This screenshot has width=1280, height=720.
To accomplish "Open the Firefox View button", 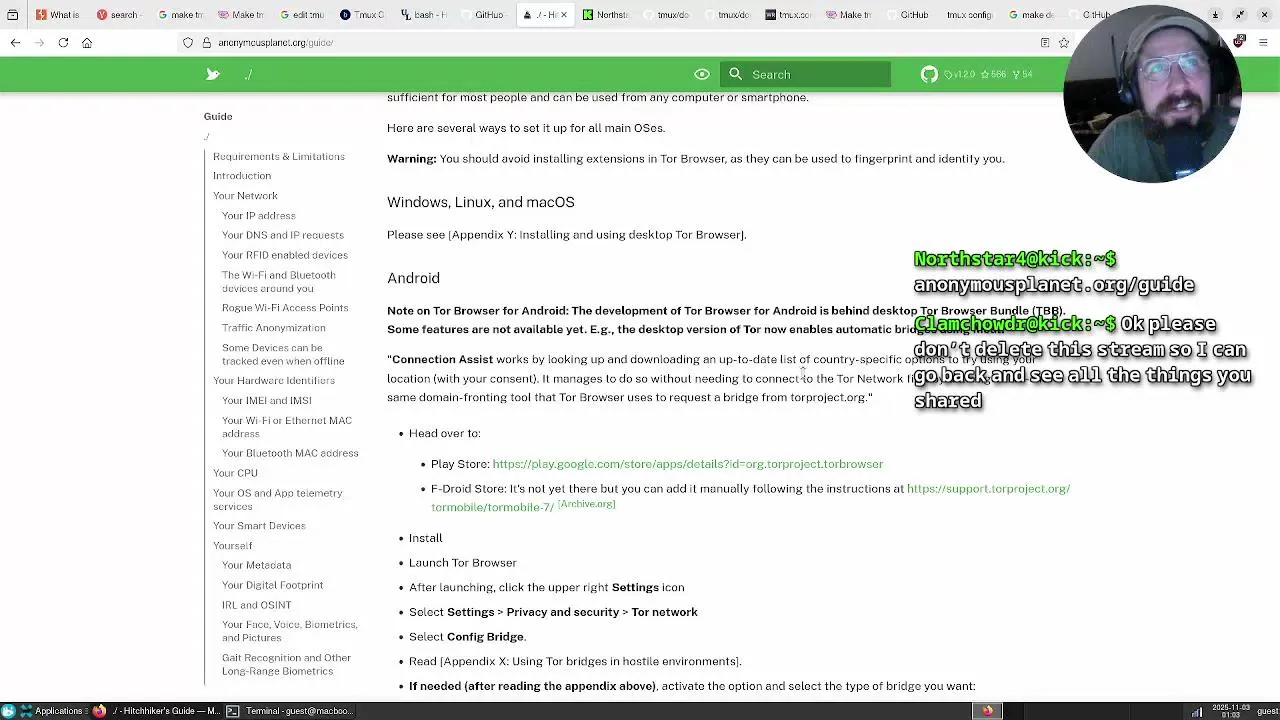I will (x=12, y=15).
